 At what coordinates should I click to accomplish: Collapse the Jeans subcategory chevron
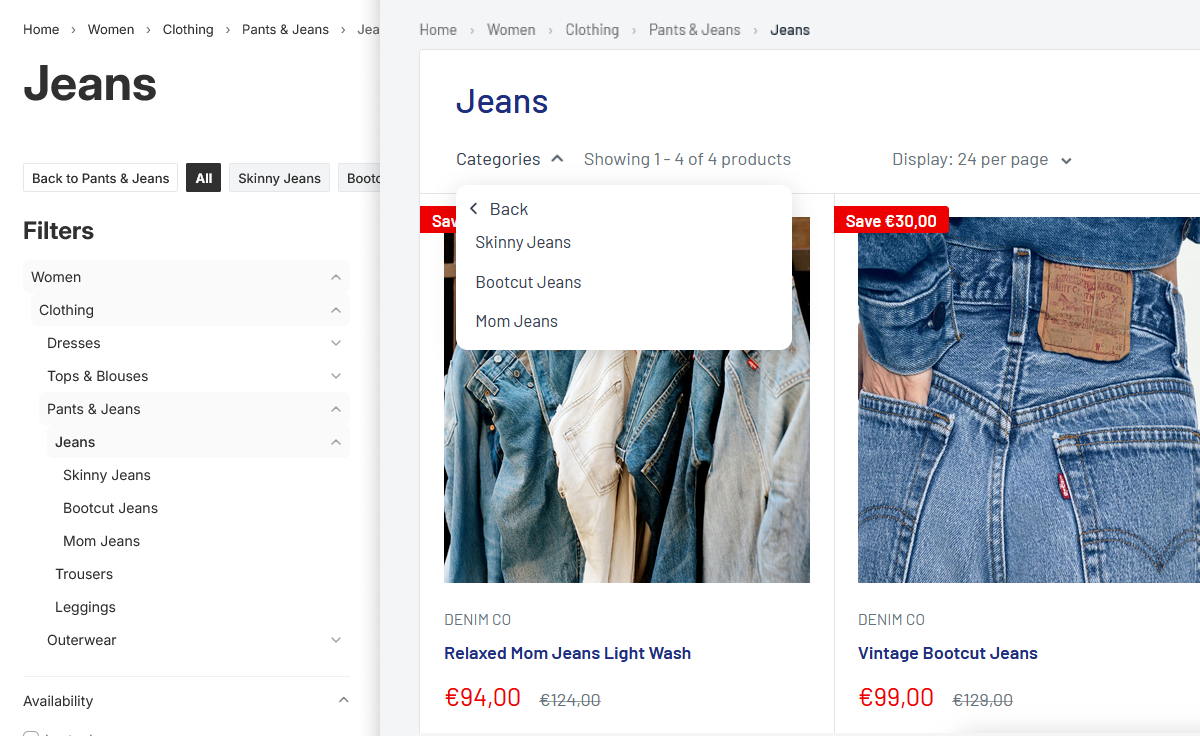point(336,442)
